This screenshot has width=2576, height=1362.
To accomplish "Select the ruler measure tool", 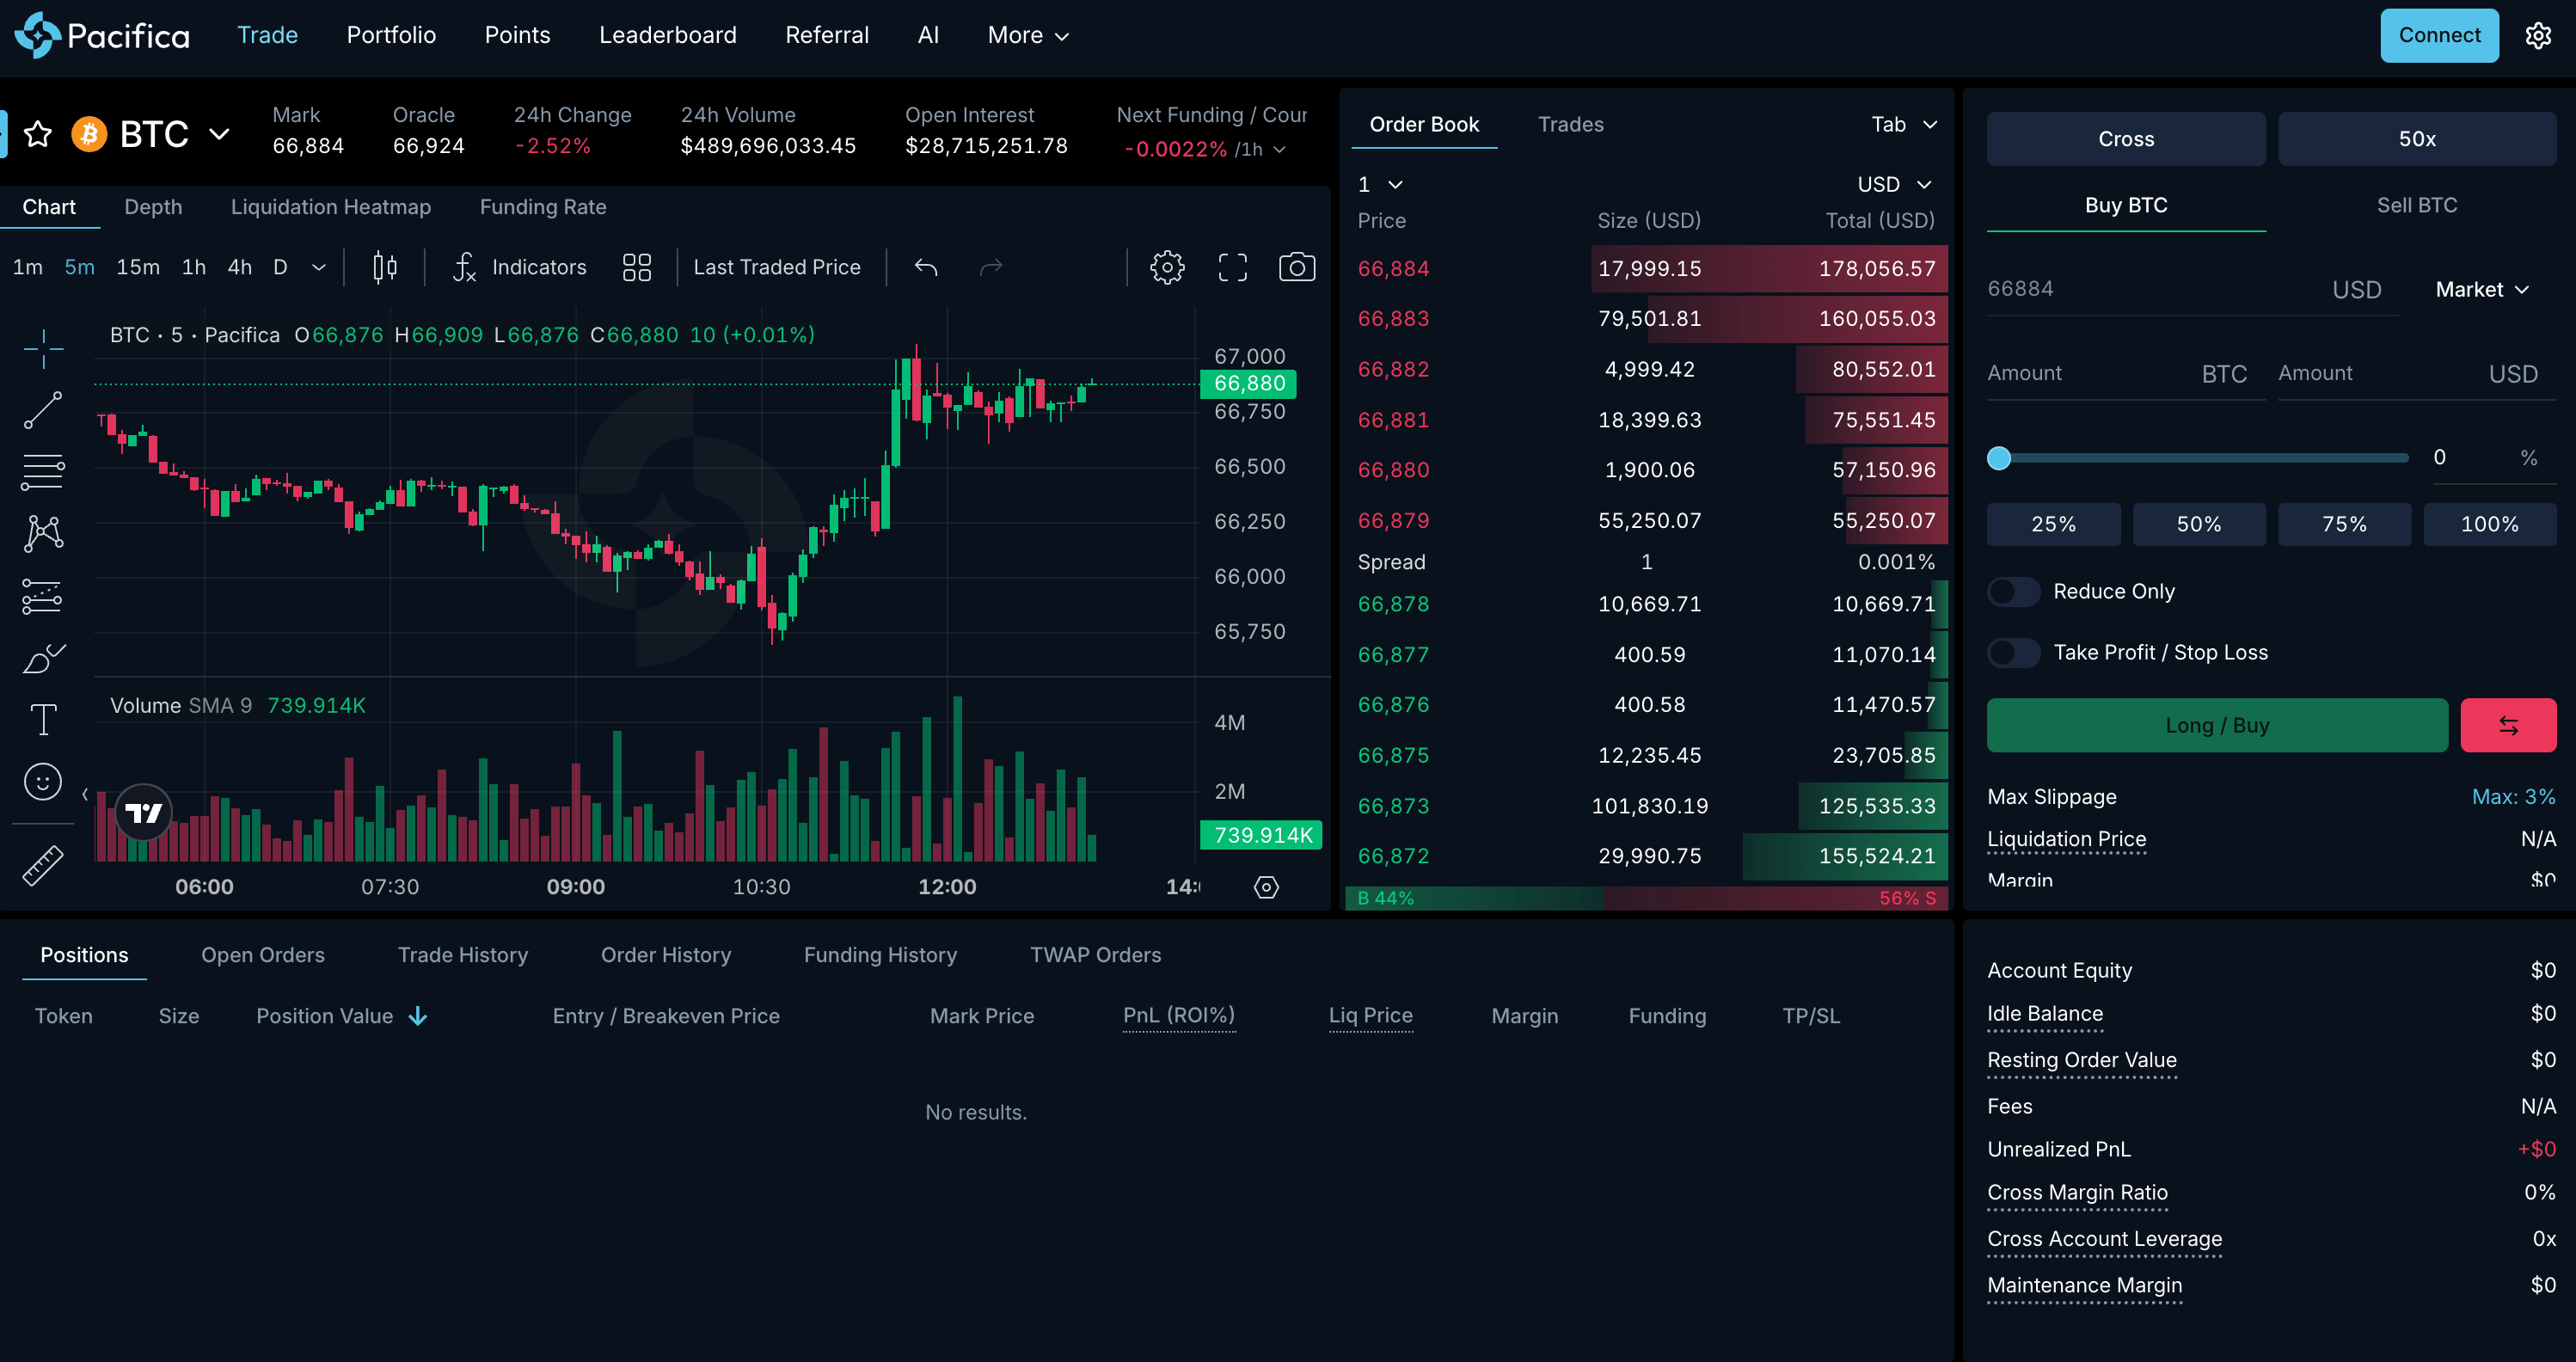I will pyautogui.click(x=42, y=865).
